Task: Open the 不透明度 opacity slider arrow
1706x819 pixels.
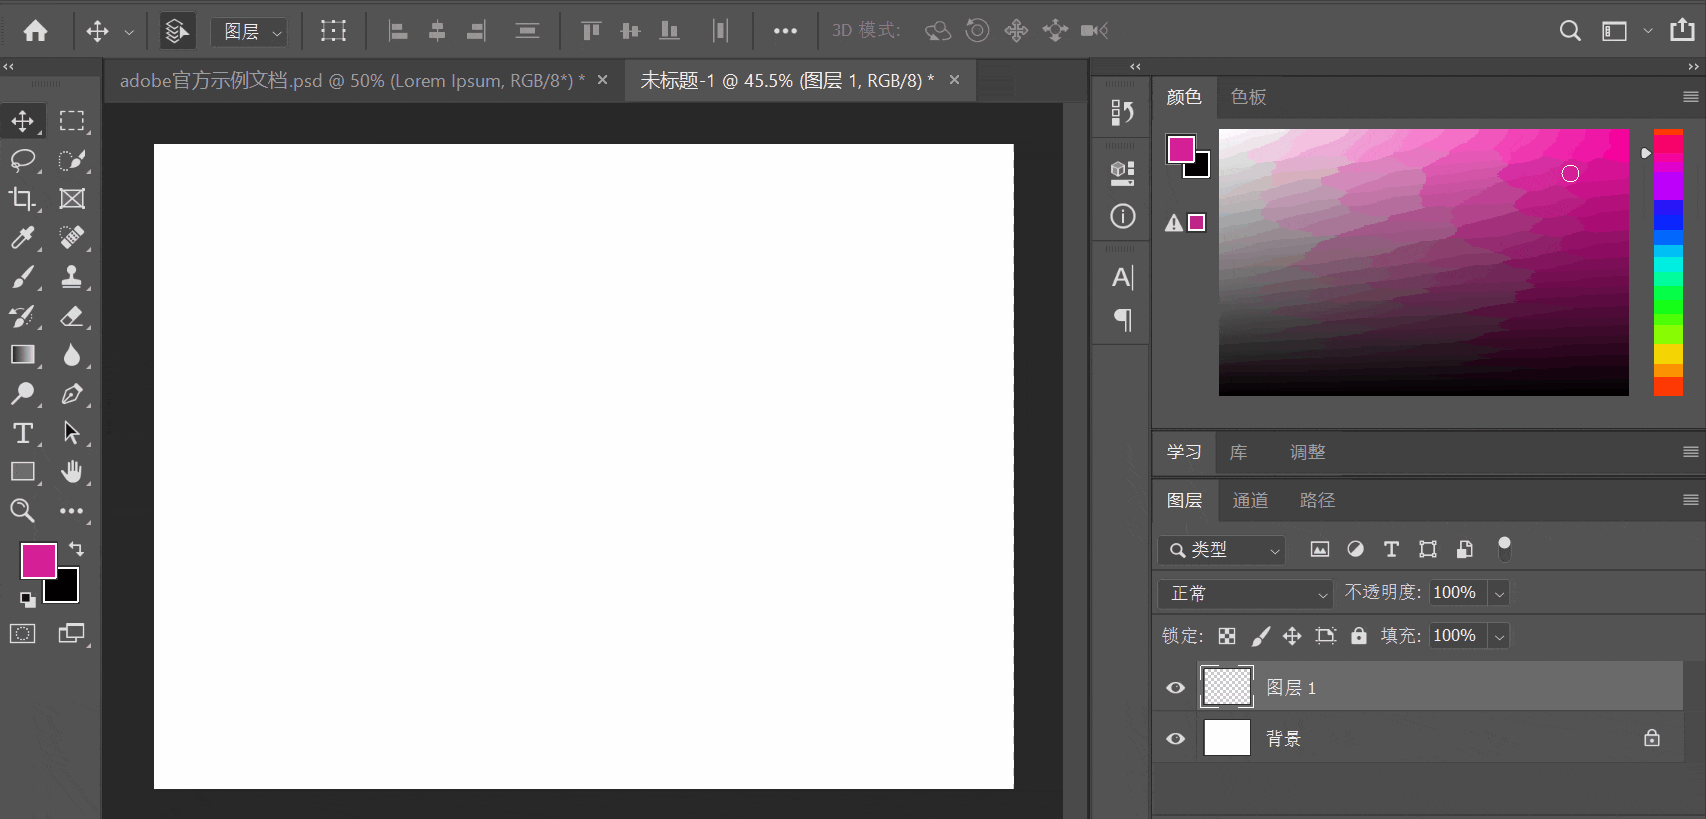Action: [1499, 594]
